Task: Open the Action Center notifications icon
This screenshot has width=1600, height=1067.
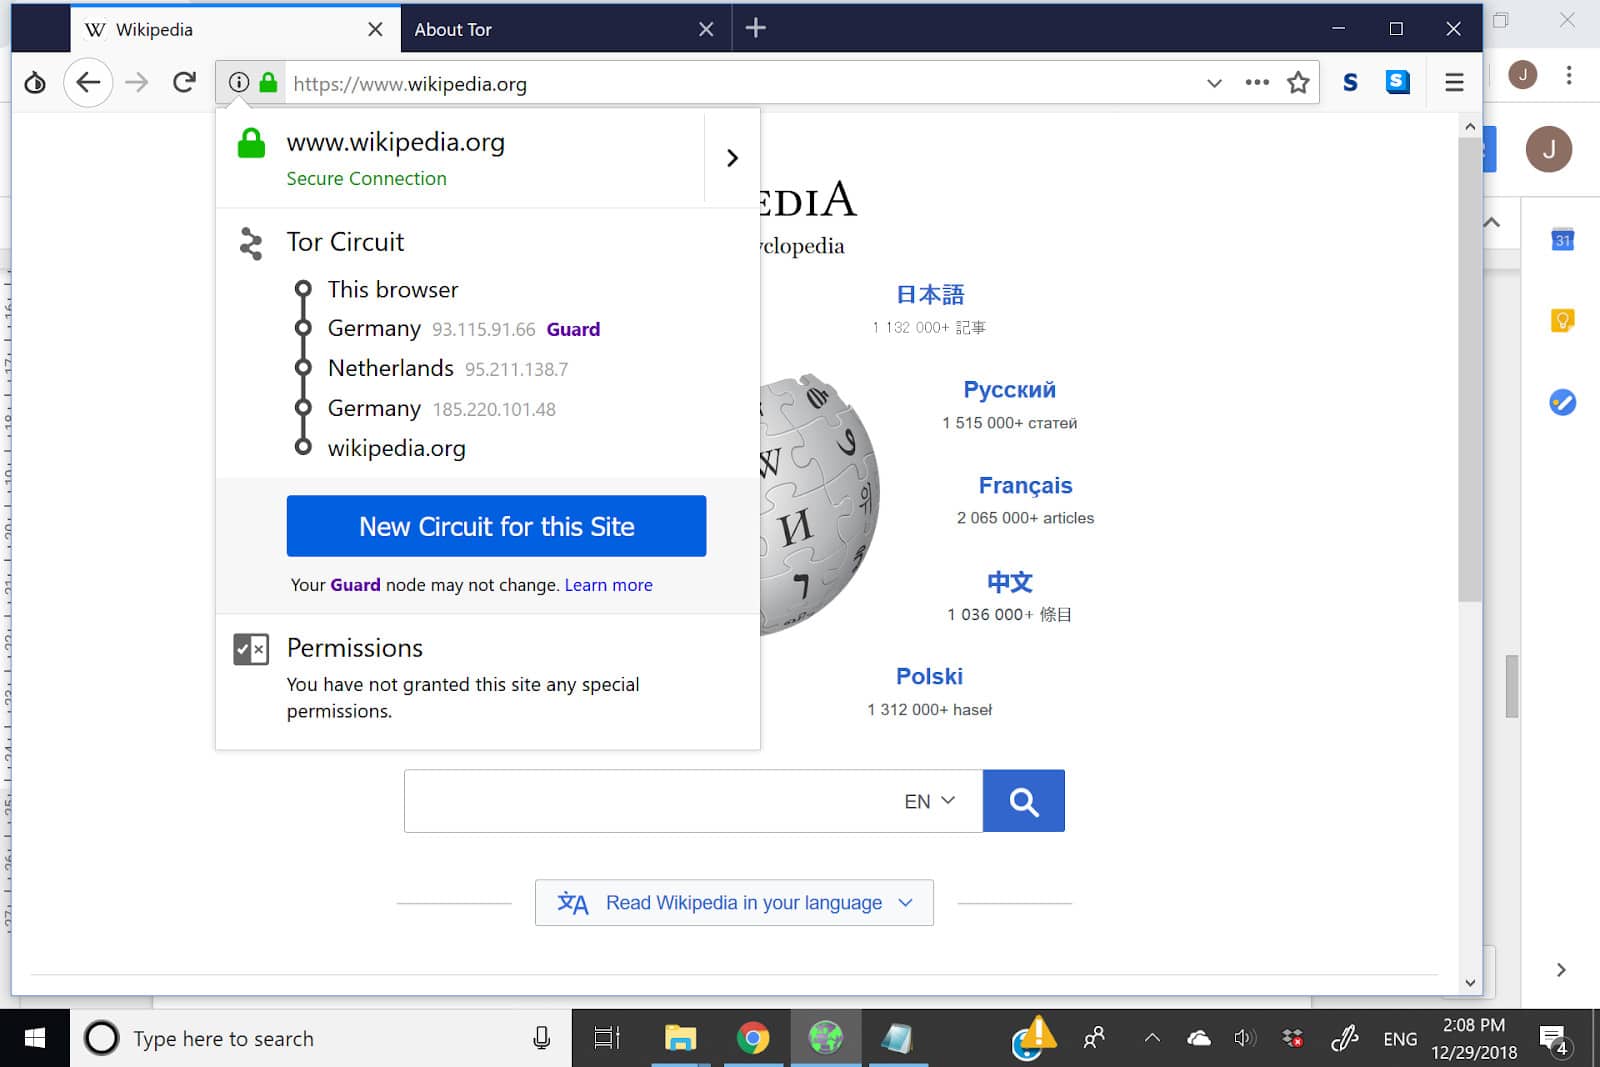Action: point(1554,1040)
